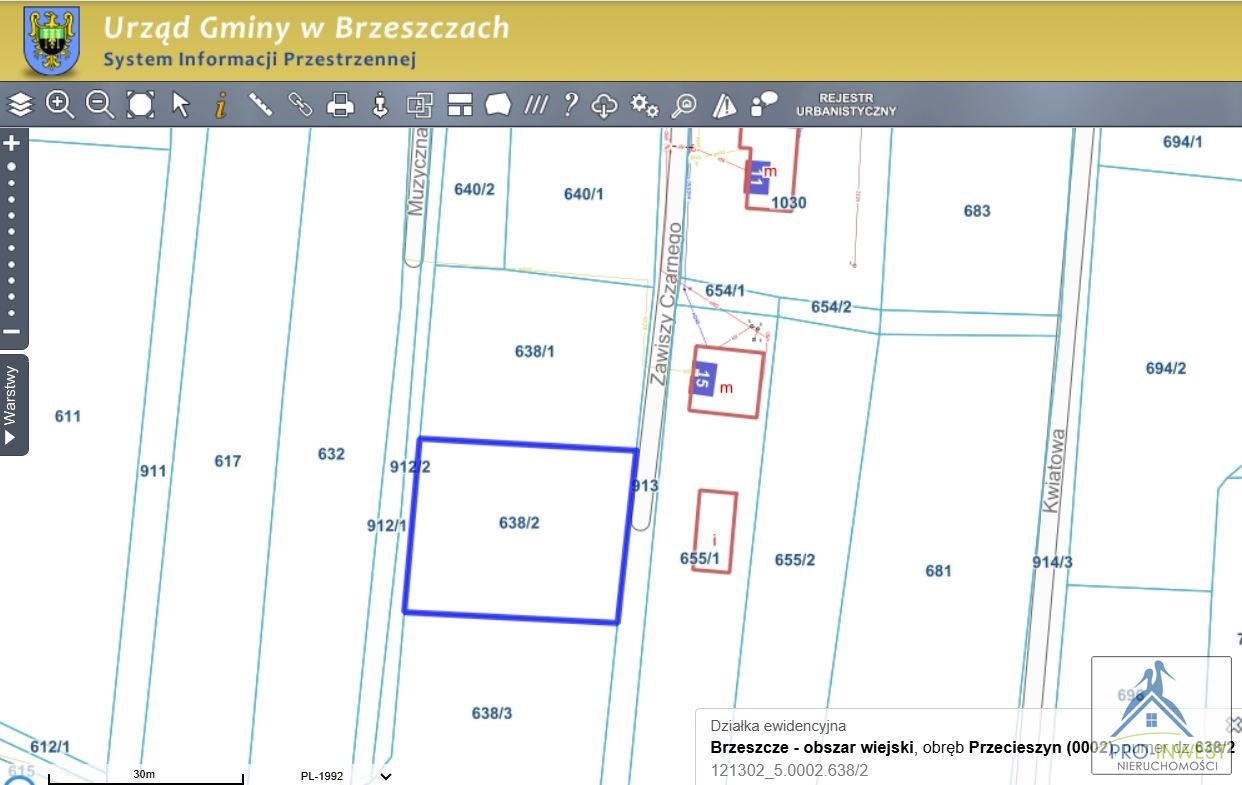Select the zoom in magnifier tool
The height and width of the screenshot is (785, 1242).
pyautogui.click(x=60, y=104)
